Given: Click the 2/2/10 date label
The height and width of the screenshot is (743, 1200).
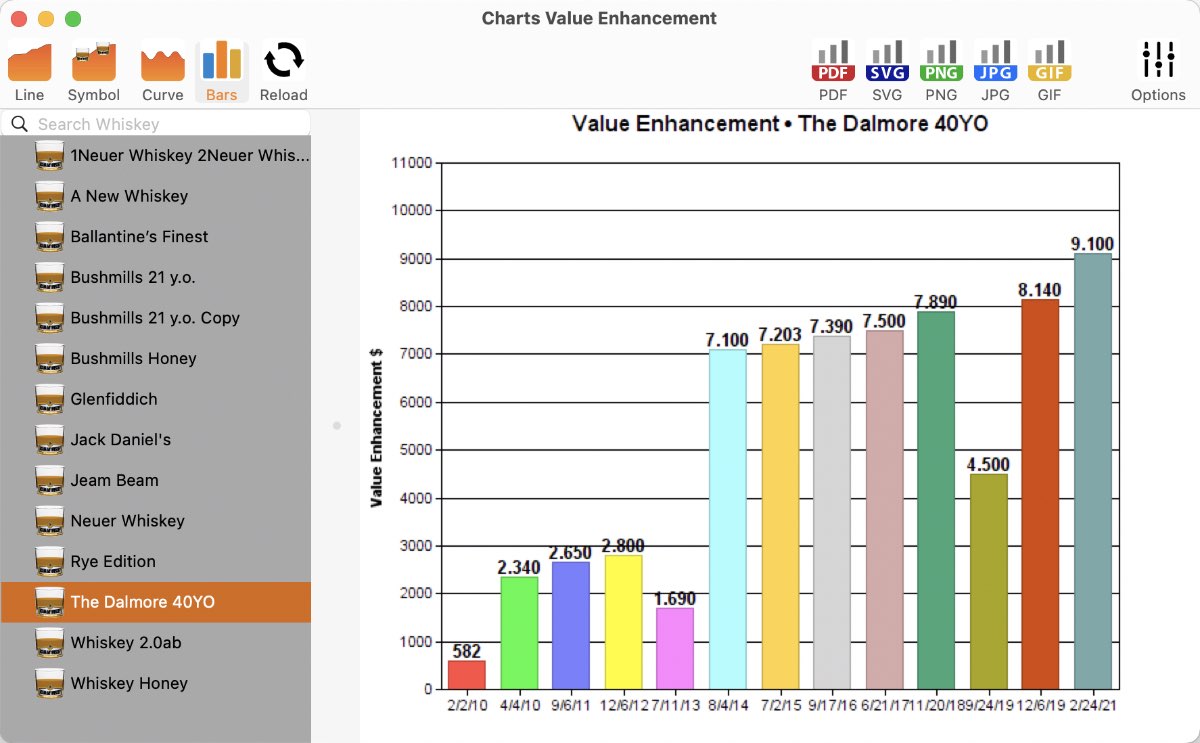Looking at the screenshot, I should click(x=466, y=706).
